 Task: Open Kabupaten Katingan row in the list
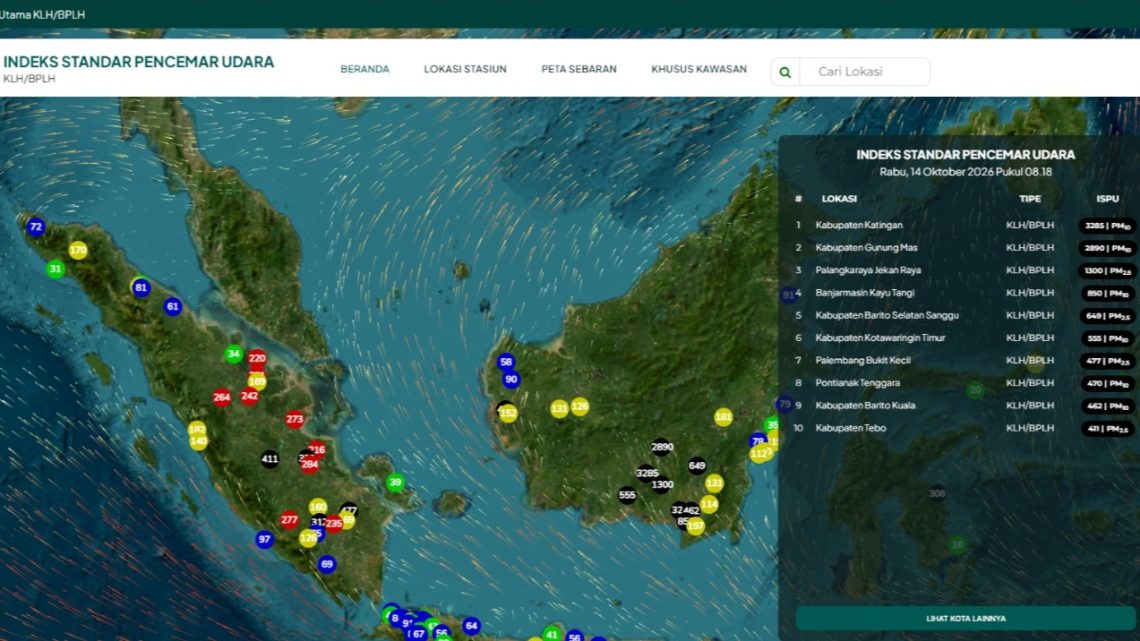[x=966, y=225]
